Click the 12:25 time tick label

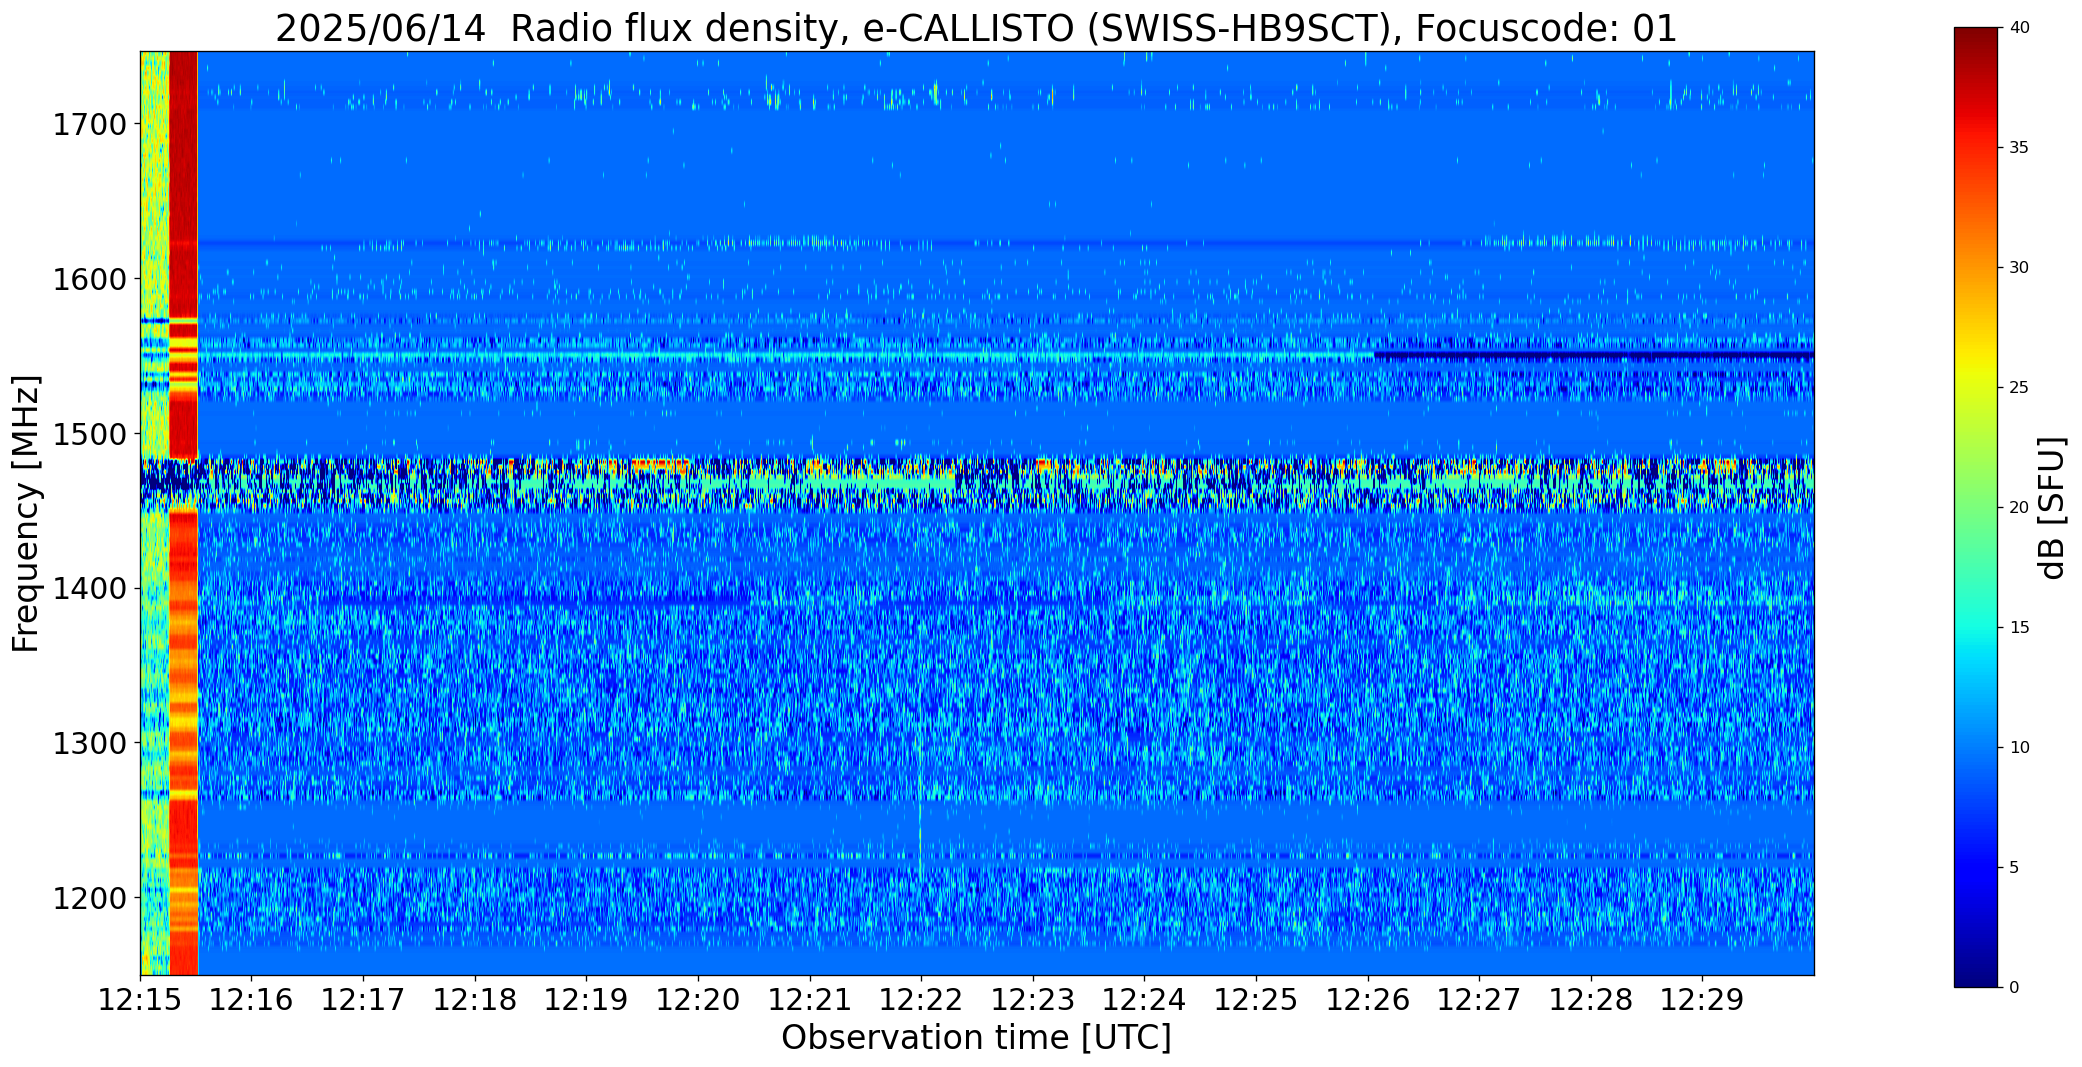(x=1256, y=1000)
